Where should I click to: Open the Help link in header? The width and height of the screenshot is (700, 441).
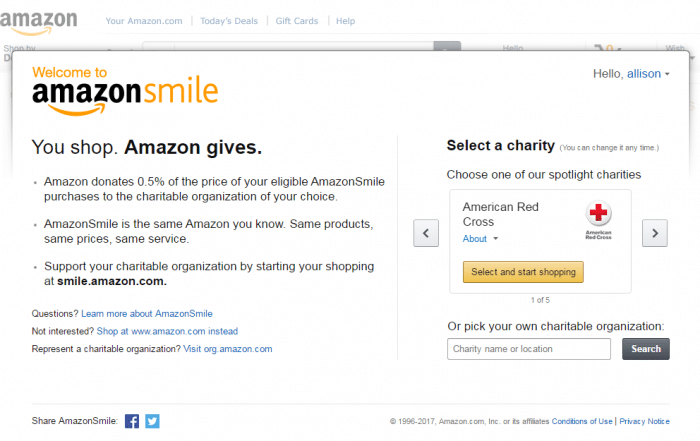tap(346, 21)
